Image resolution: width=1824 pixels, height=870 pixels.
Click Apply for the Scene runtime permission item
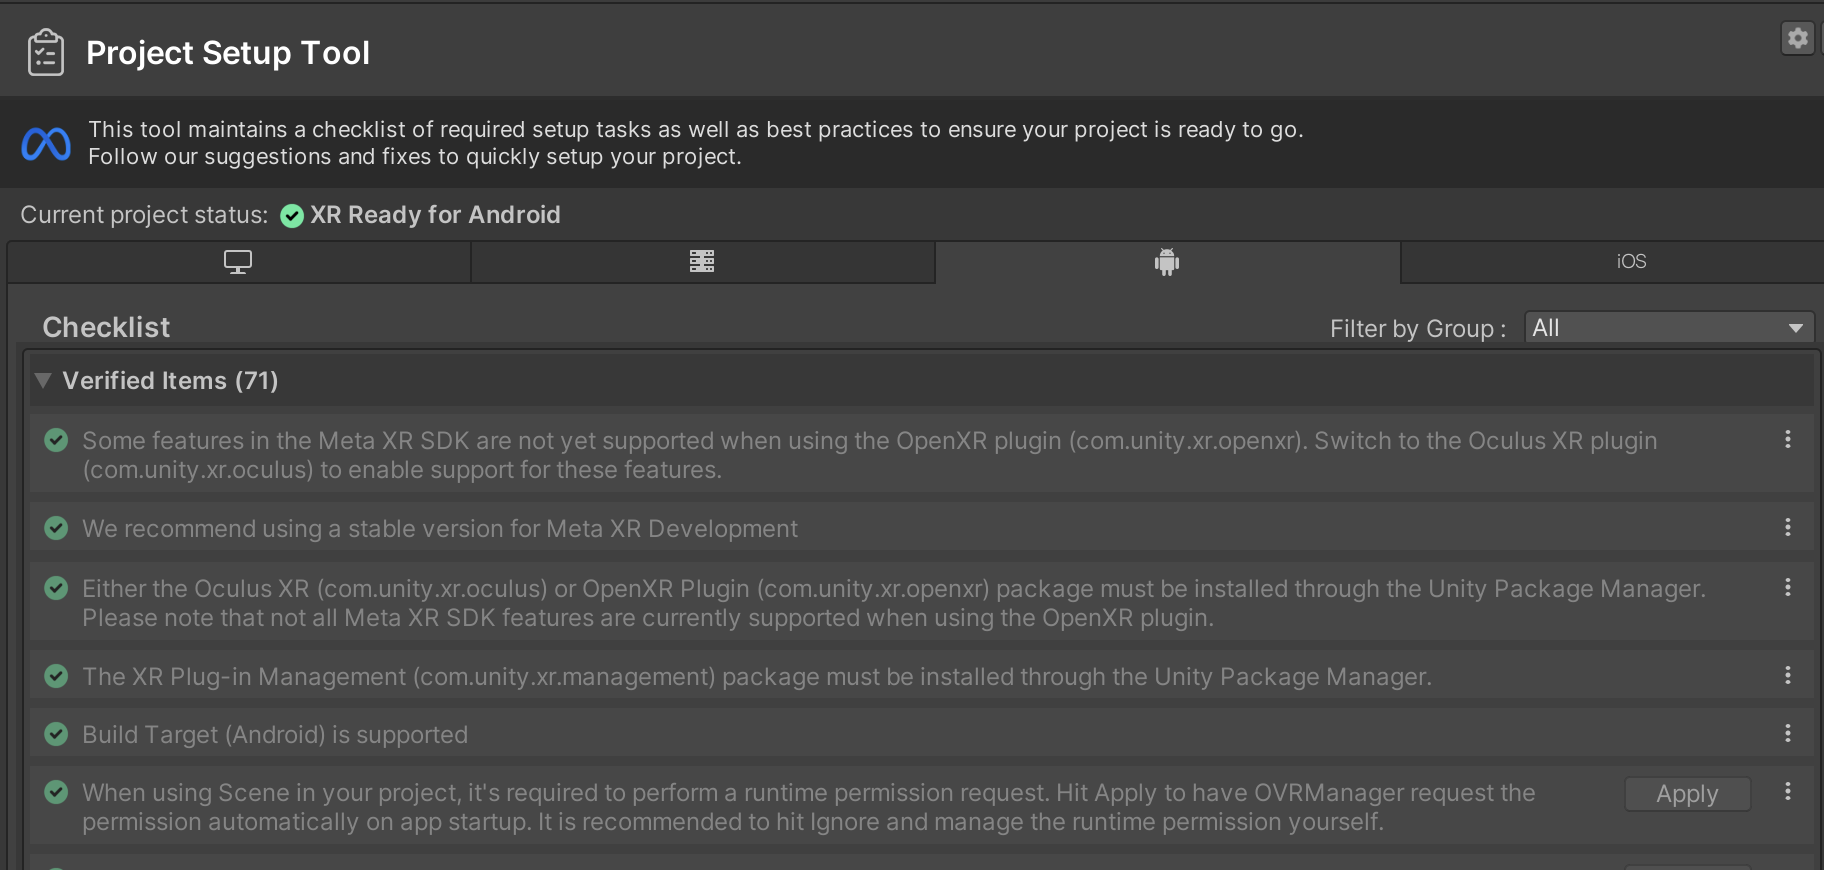pyautogui.click(x=1687, y=794)
